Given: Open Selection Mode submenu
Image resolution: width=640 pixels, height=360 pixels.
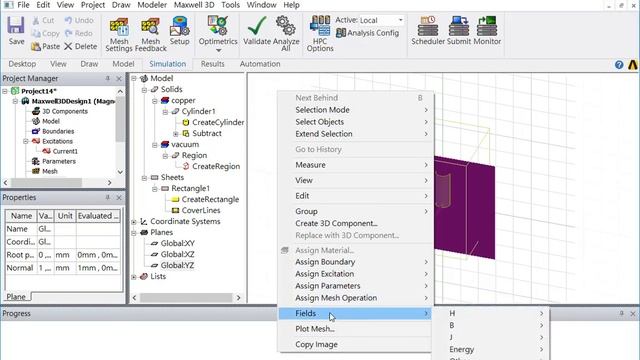Looking at the screenshot, I should coord(355,110).
